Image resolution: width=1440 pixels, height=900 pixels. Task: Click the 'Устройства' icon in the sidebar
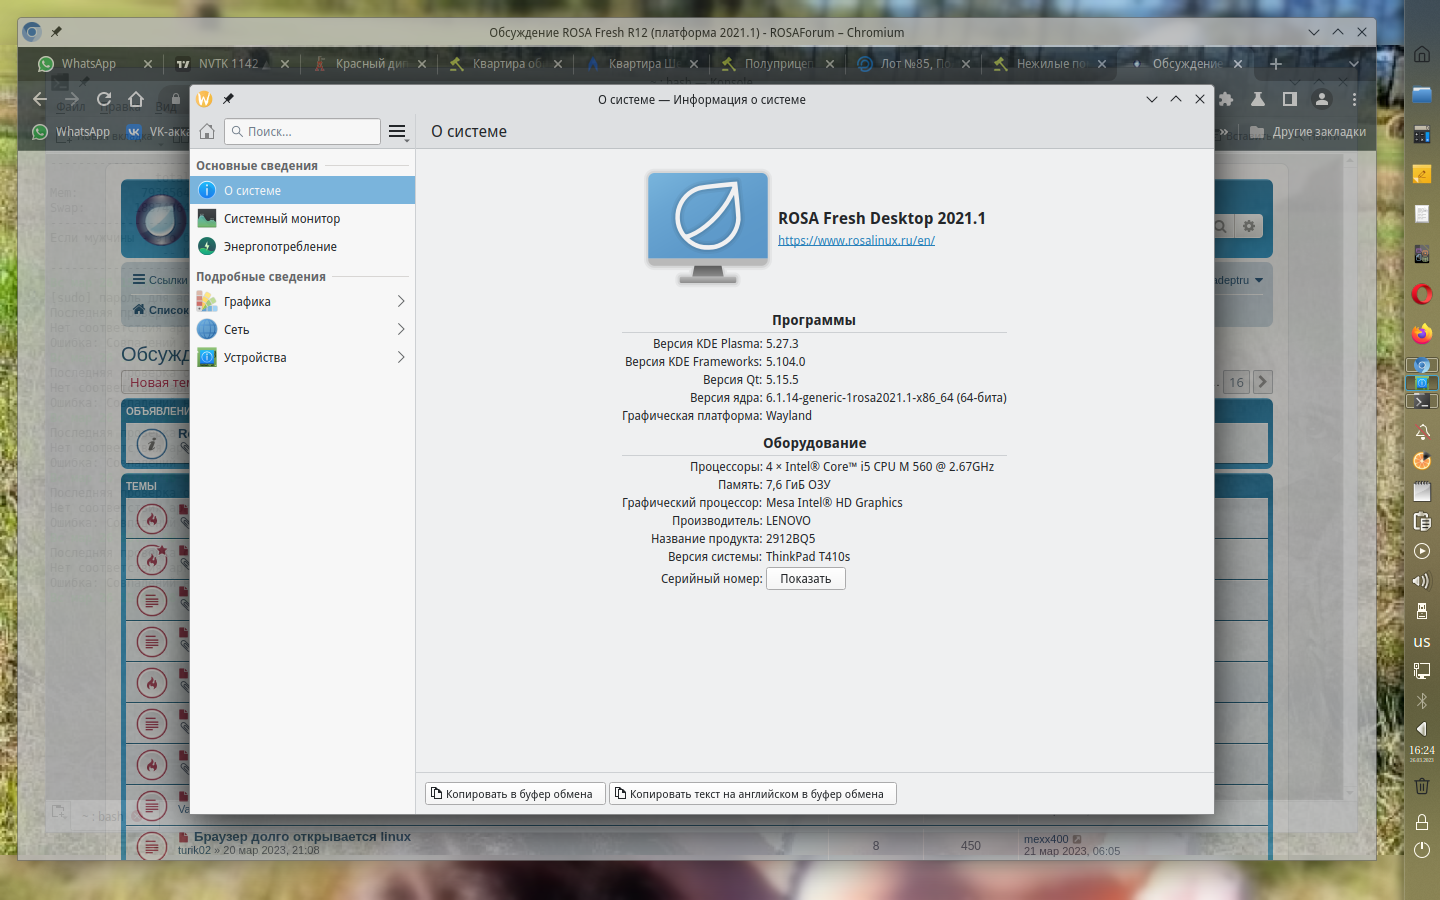pos(207,357)
